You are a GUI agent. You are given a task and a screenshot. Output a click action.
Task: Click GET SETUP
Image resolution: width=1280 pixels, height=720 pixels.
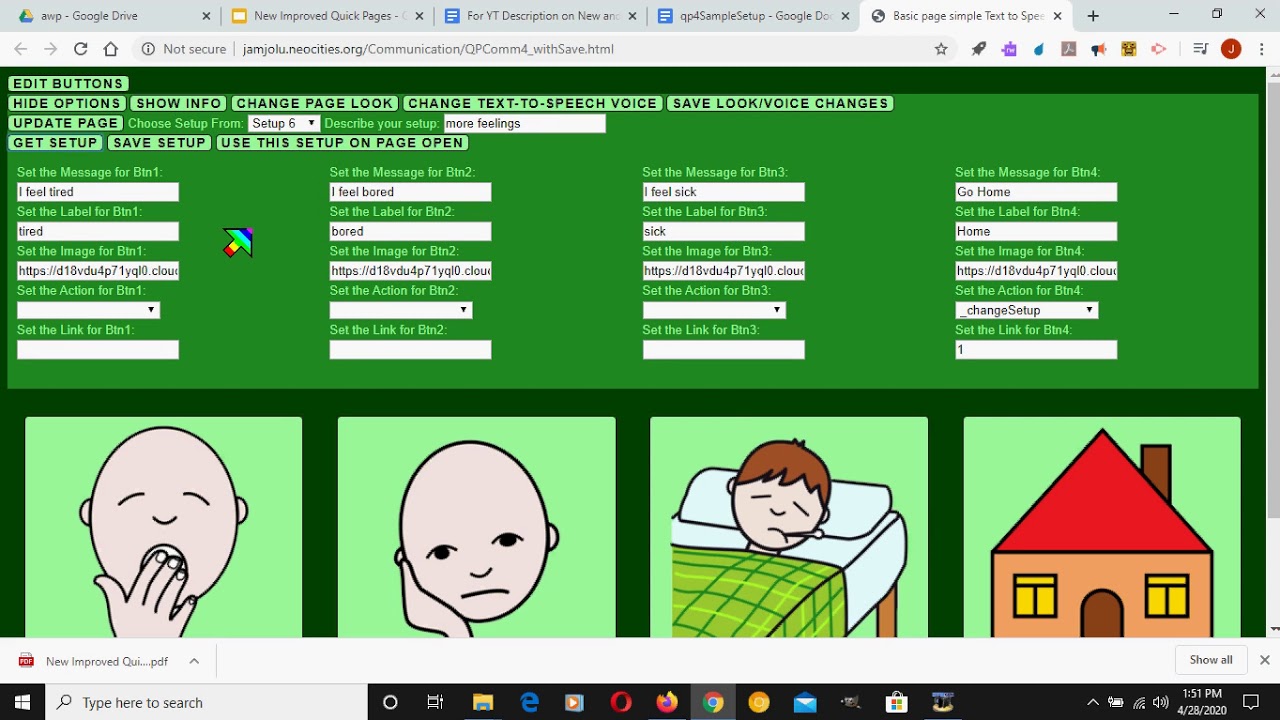pos(55,143)
